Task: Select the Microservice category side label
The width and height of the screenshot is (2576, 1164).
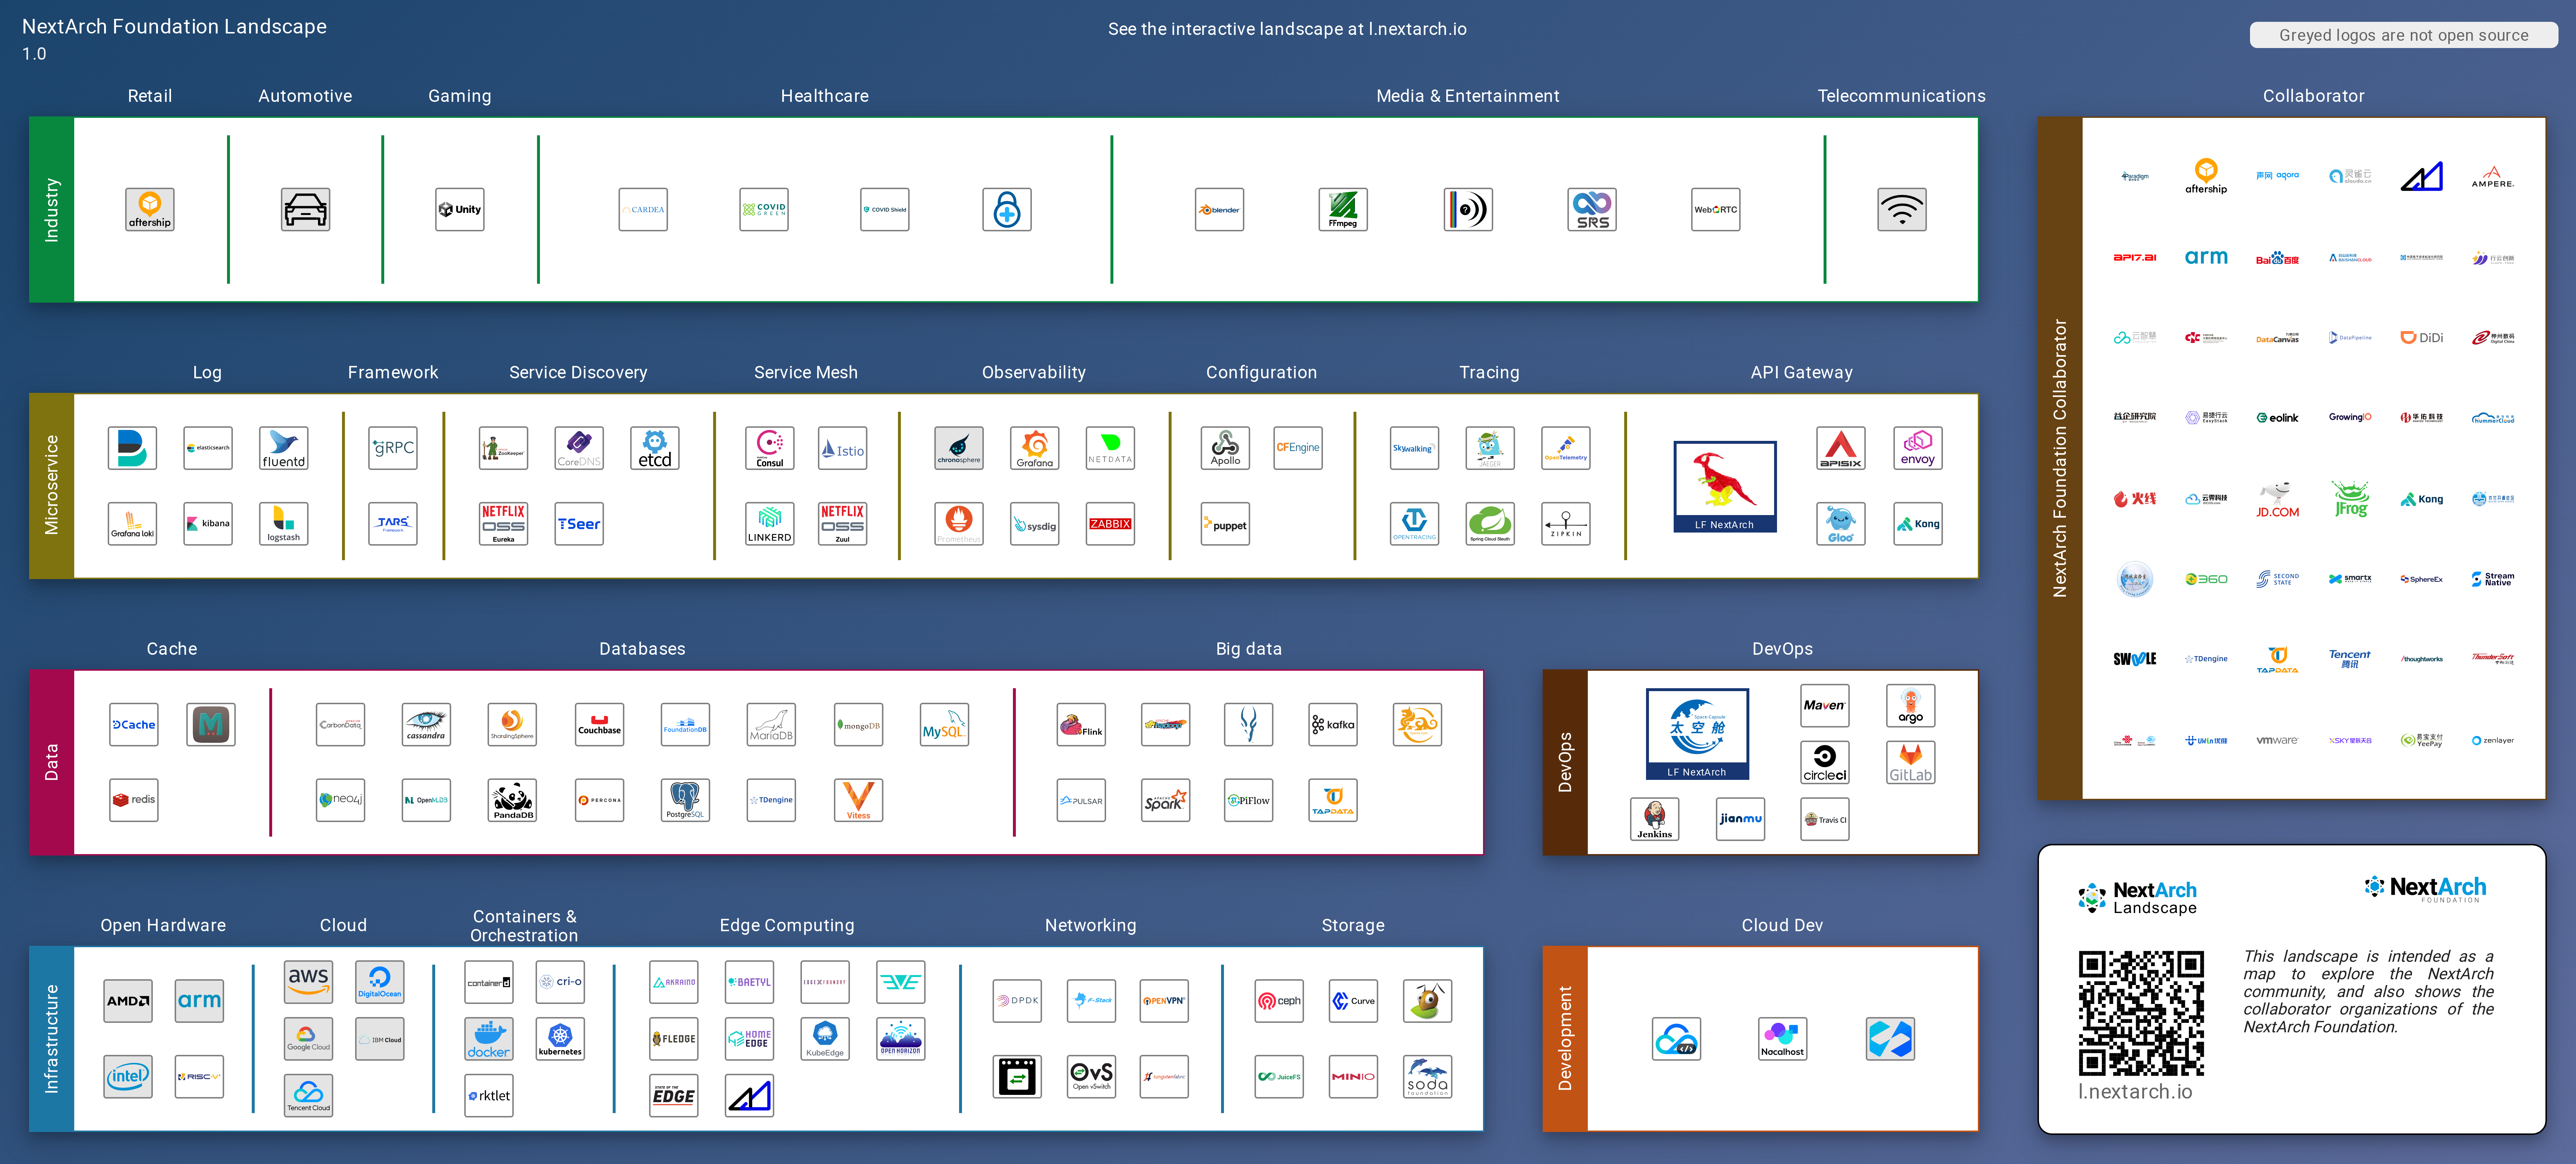Action: coord(52,485)
